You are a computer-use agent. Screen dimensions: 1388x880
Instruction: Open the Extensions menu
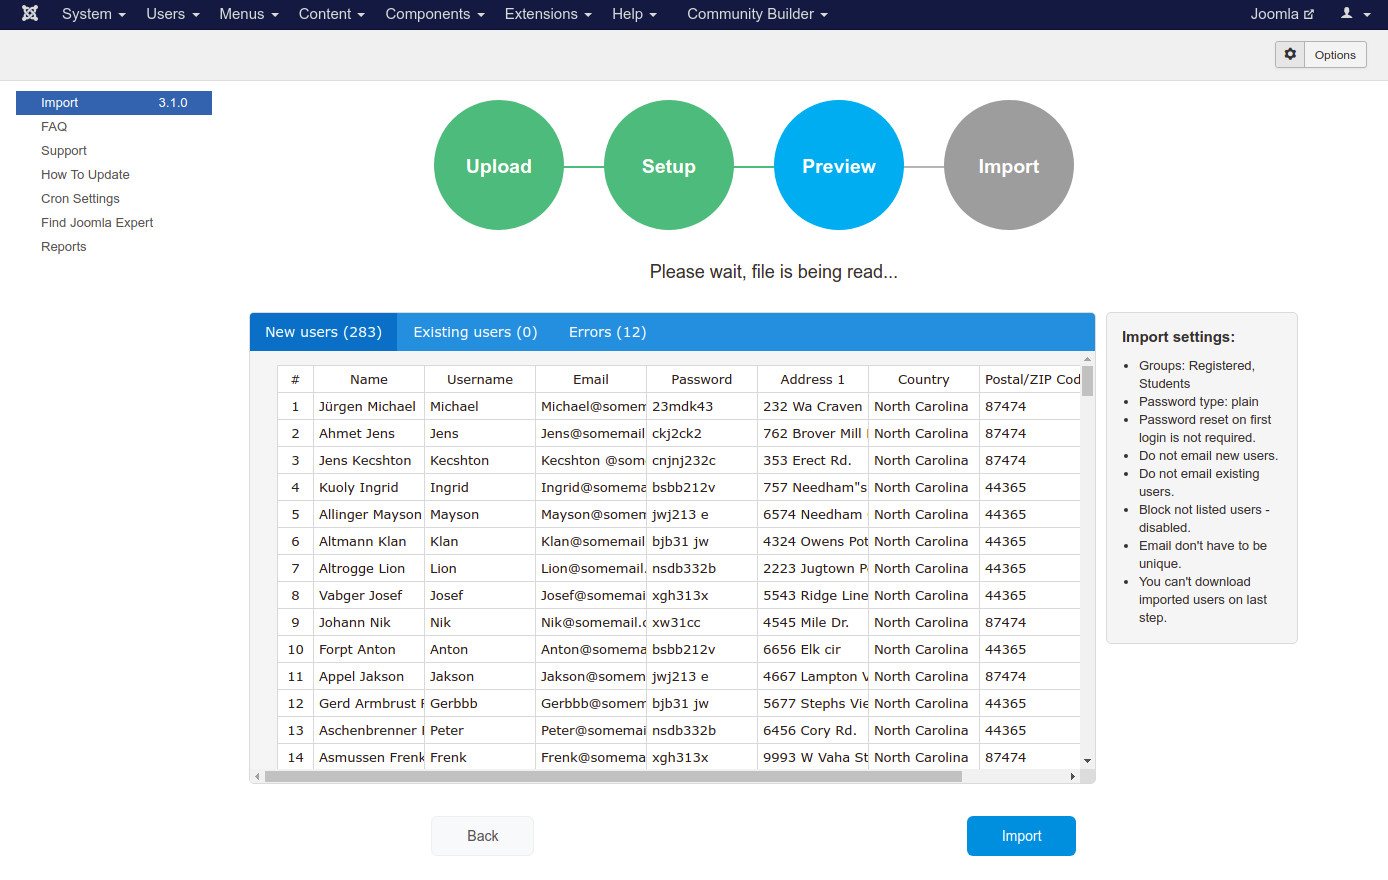pos(547,14)
